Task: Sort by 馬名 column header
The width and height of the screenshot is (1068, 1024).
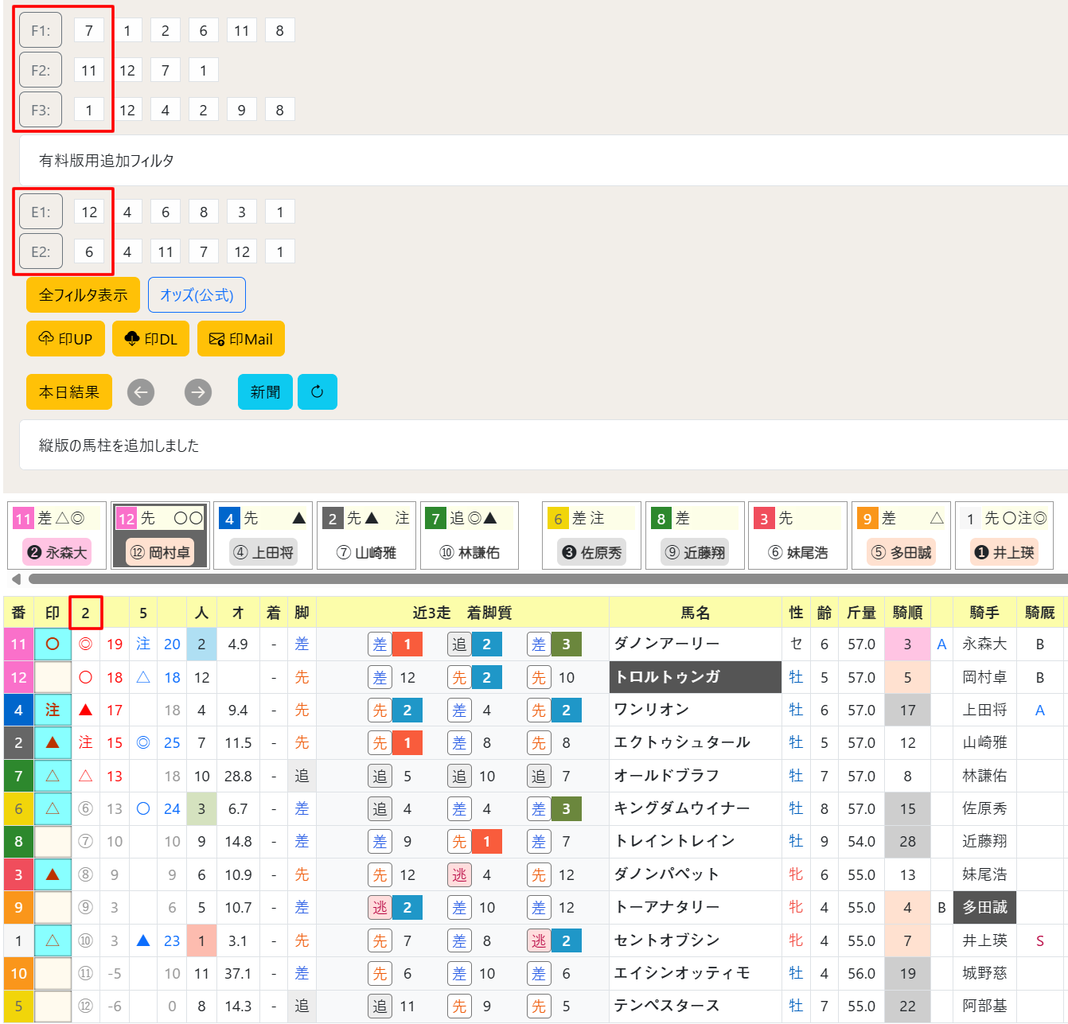Action: pyautogui.click(x=695, y=612)
